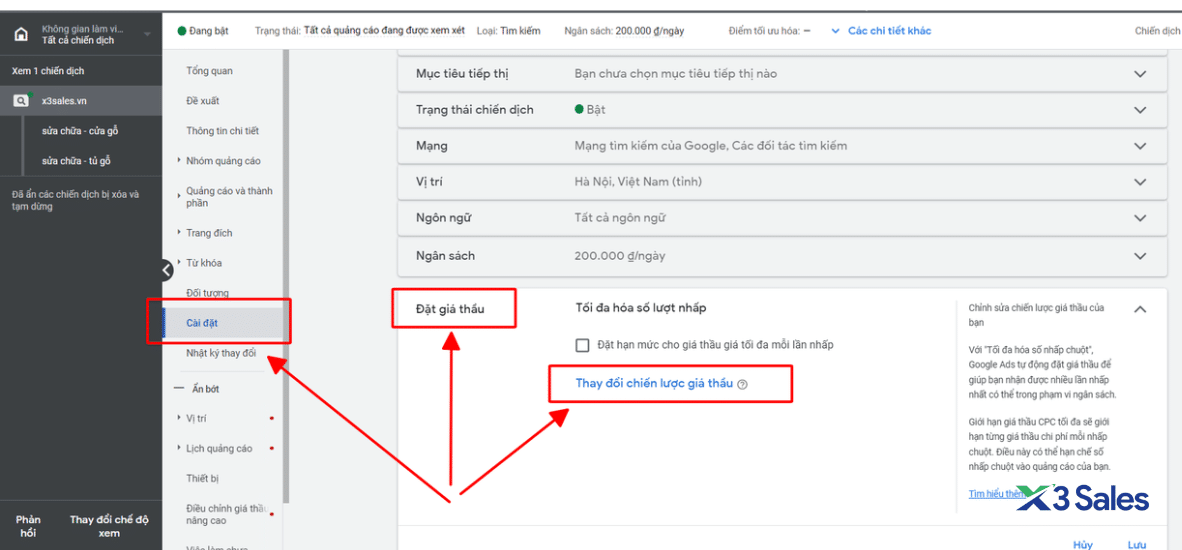This screenshot has height=550, width=1182.
Task: Expand Các chi tiết khác details
Action: (x=881, y=31)
